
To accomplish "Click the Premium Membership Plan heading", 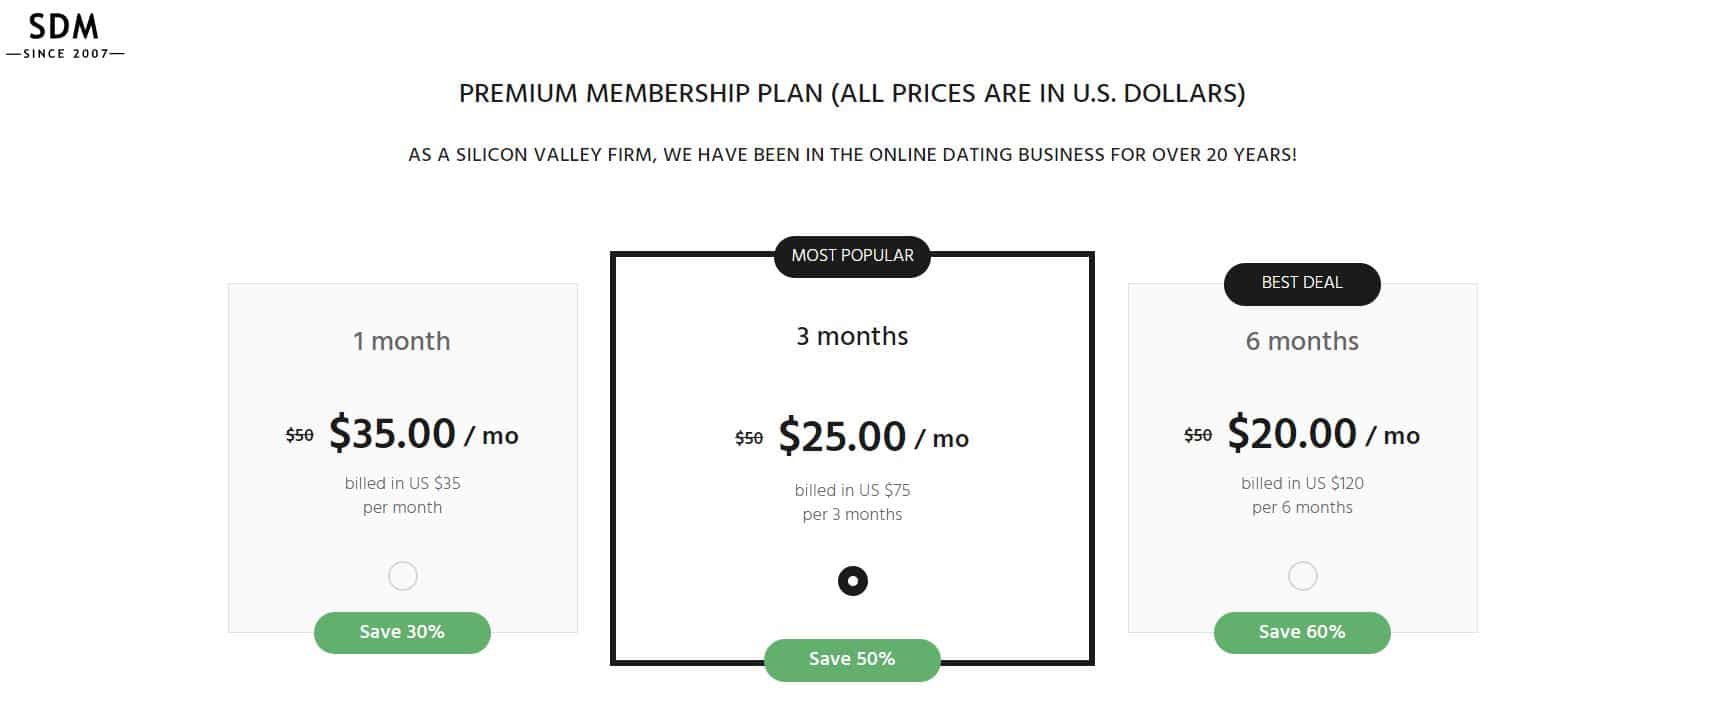I will click(x=852, y=93).
